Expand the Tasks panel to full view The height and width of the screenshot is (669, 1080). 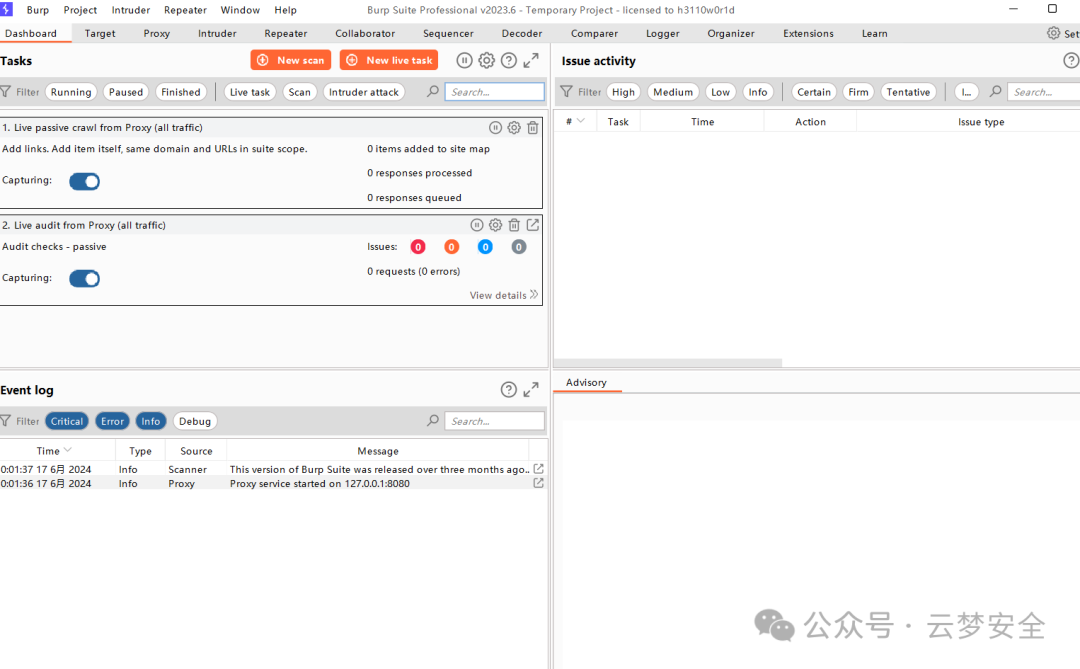point(530,61)
